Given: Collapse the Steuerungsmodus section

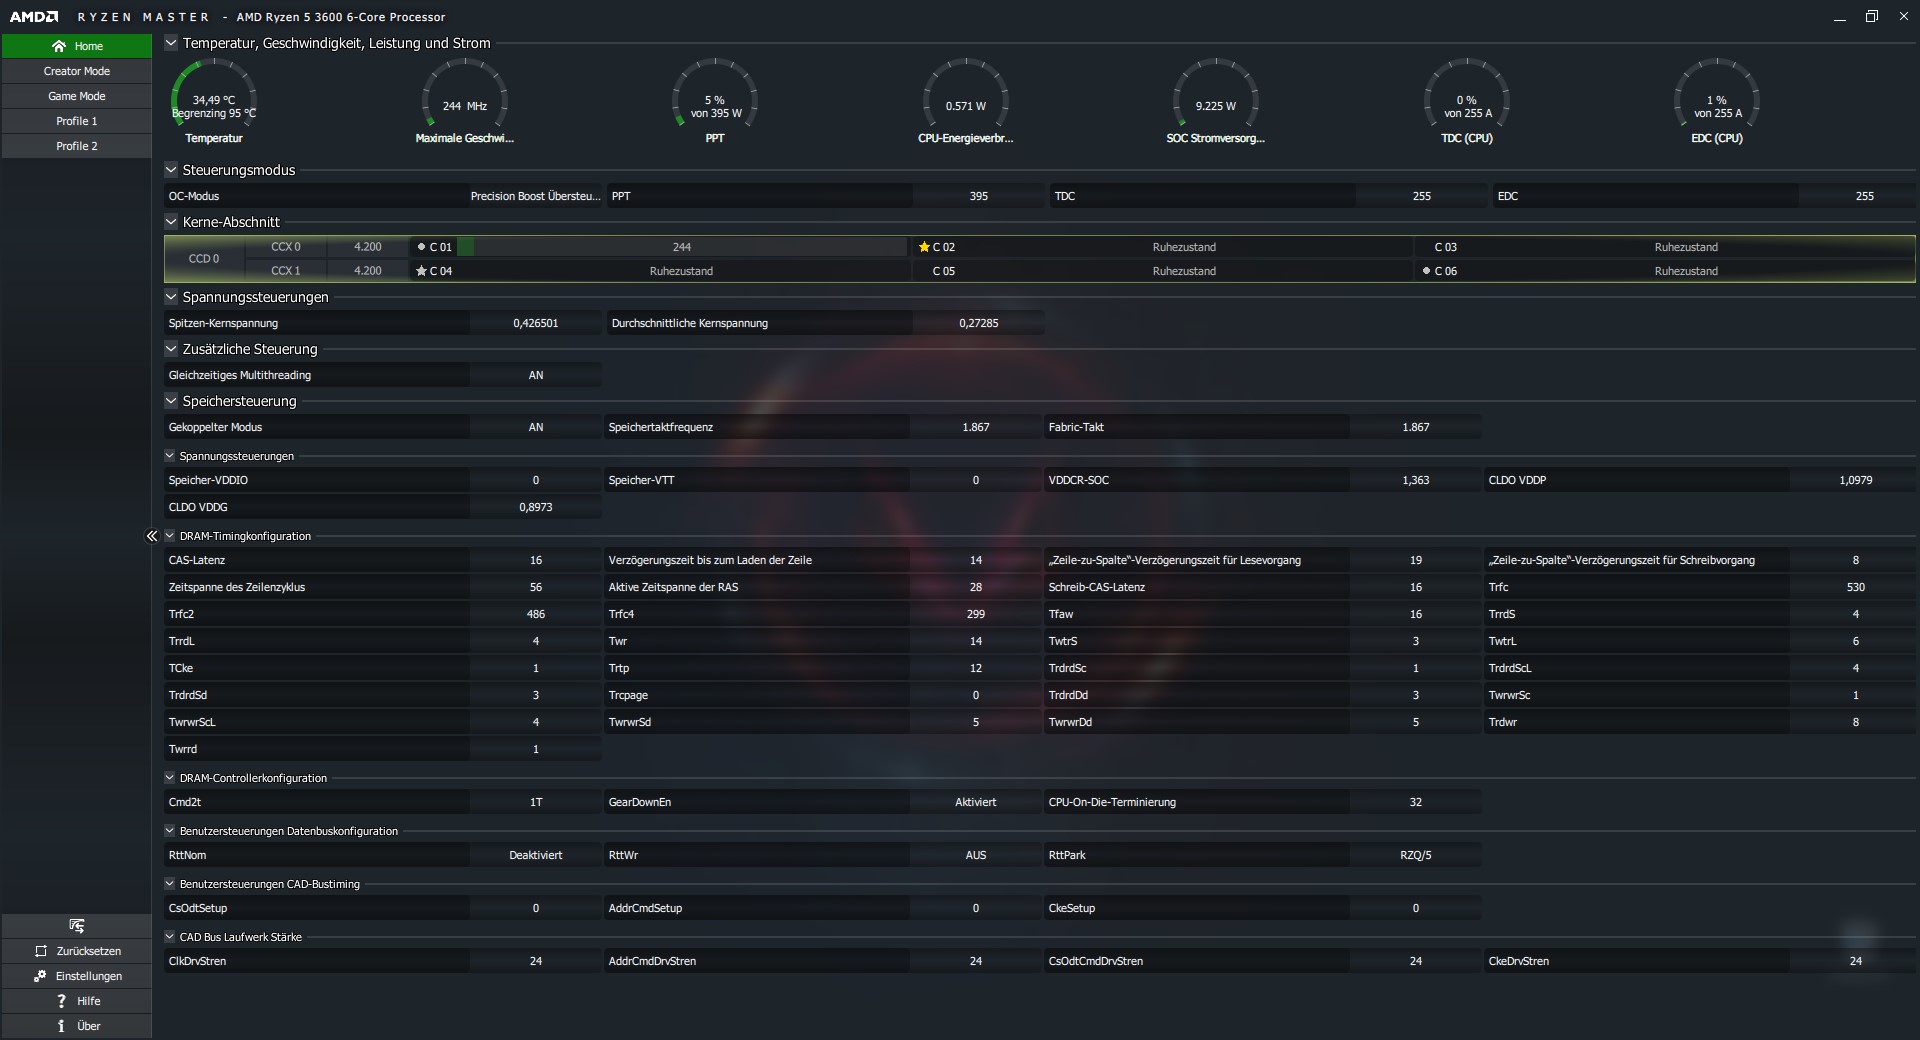Looking at the screenshot, I should 171,170.
